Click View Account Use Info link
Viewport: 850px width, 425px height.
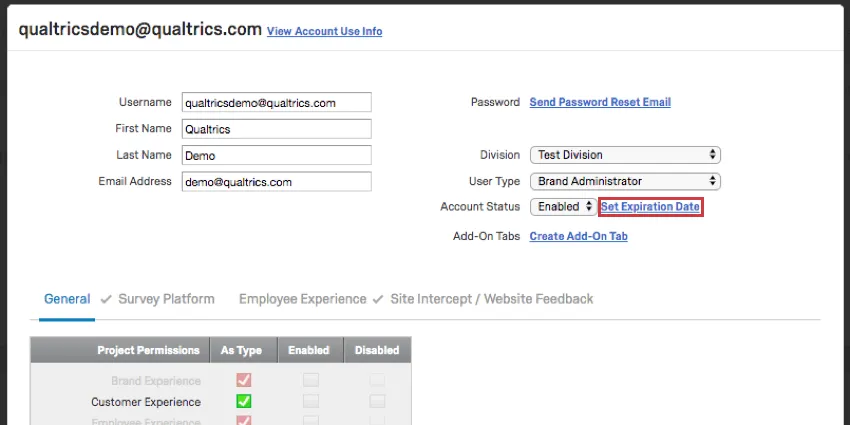click(324, 31)
